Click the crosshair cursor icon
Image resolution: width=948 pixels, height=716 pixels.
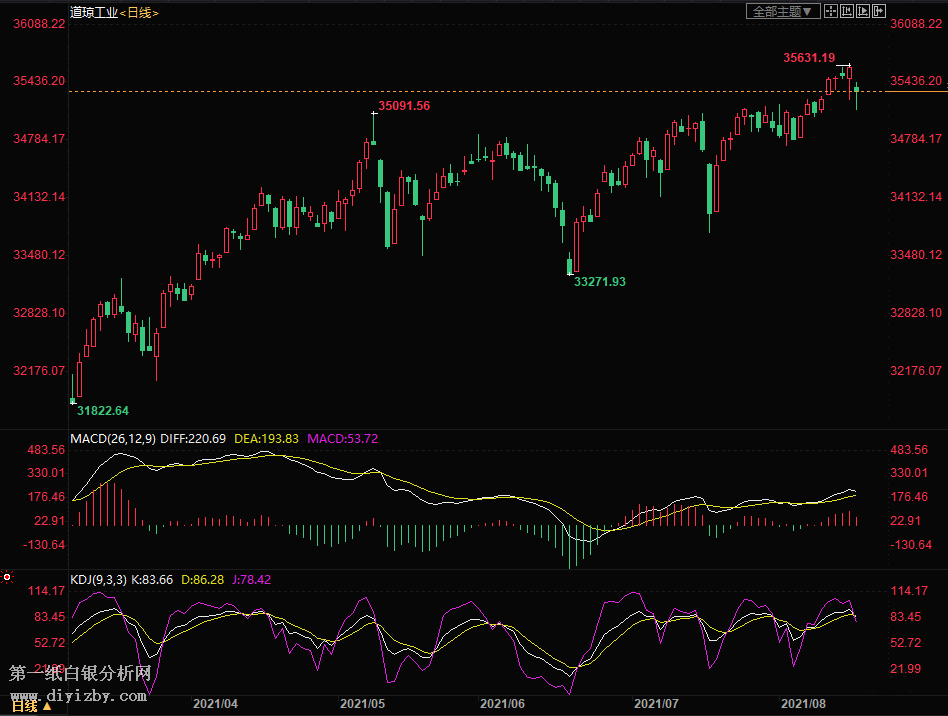831,11
